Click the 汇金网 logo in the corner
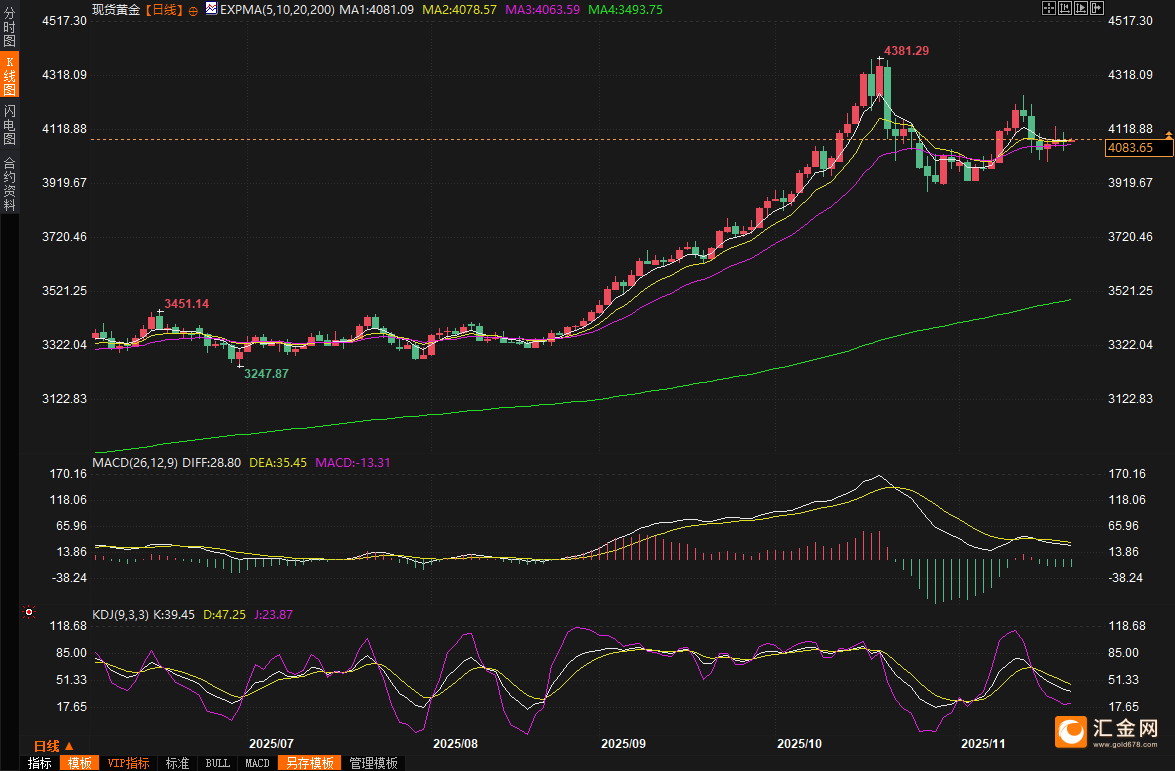1175x771 pixels. pos(1108,733)
